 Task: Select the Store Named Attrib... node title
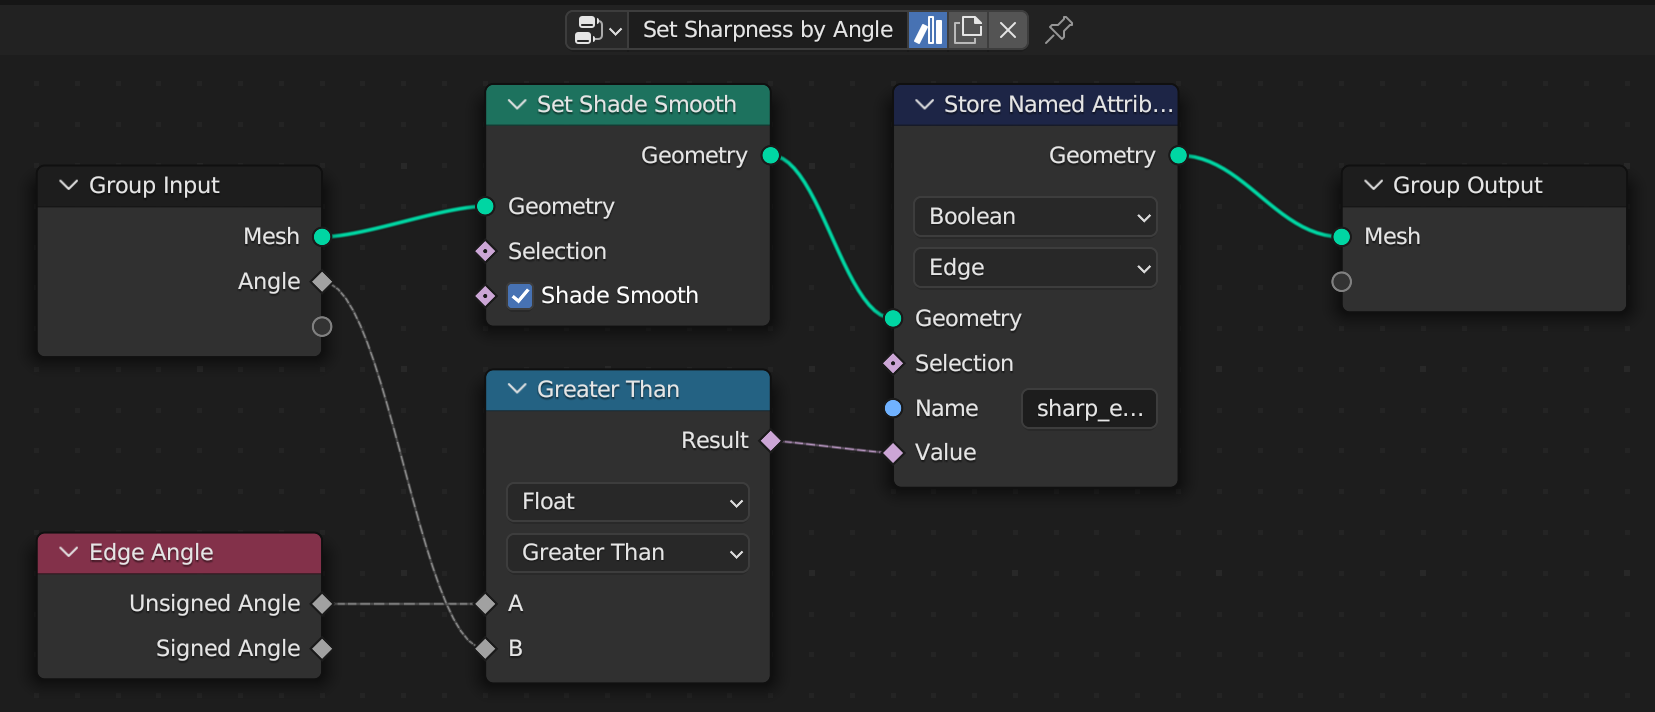pyautogui.click(x=1058, y=104)
